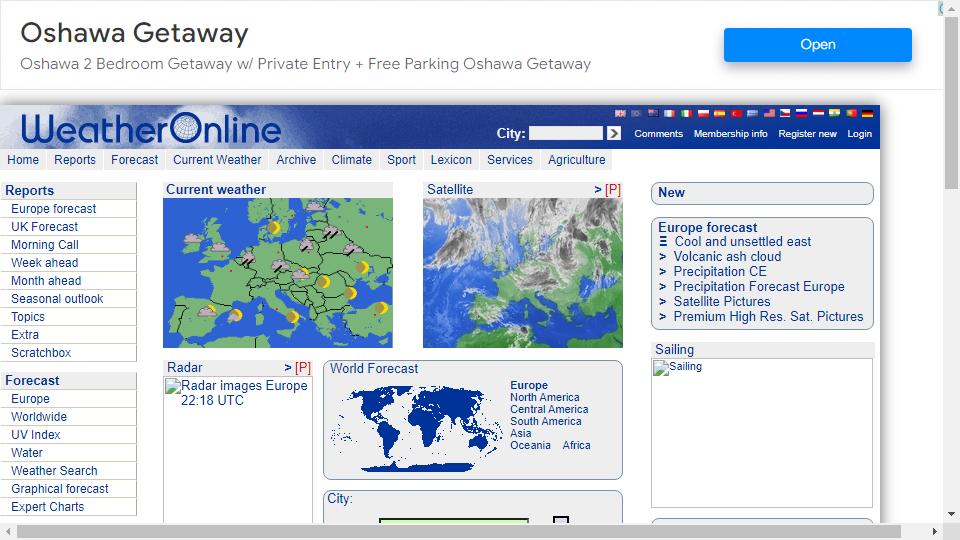Screen dimensions: 960x540
Task: Pick the United States flag icon
Action: tap(770, 113)
